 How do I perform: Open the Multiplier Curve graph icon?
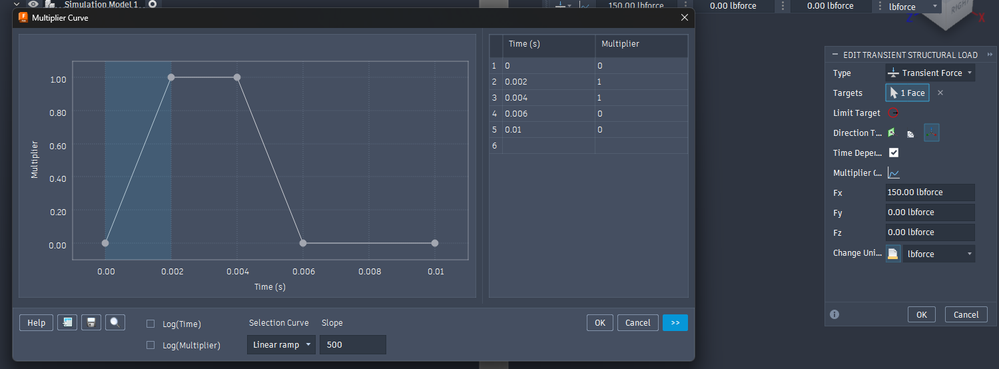[x=894, y=173]
